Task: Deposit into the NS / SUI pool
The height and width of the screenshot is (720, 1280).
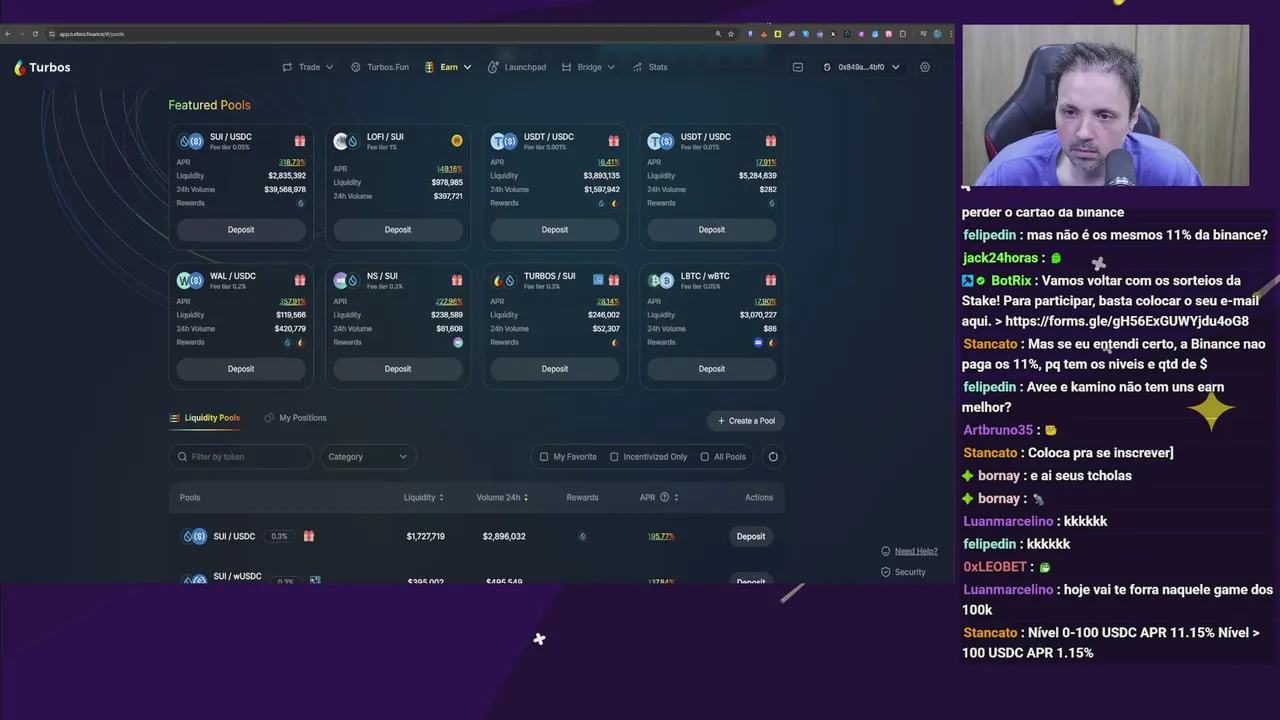Action: click(398, 369)
